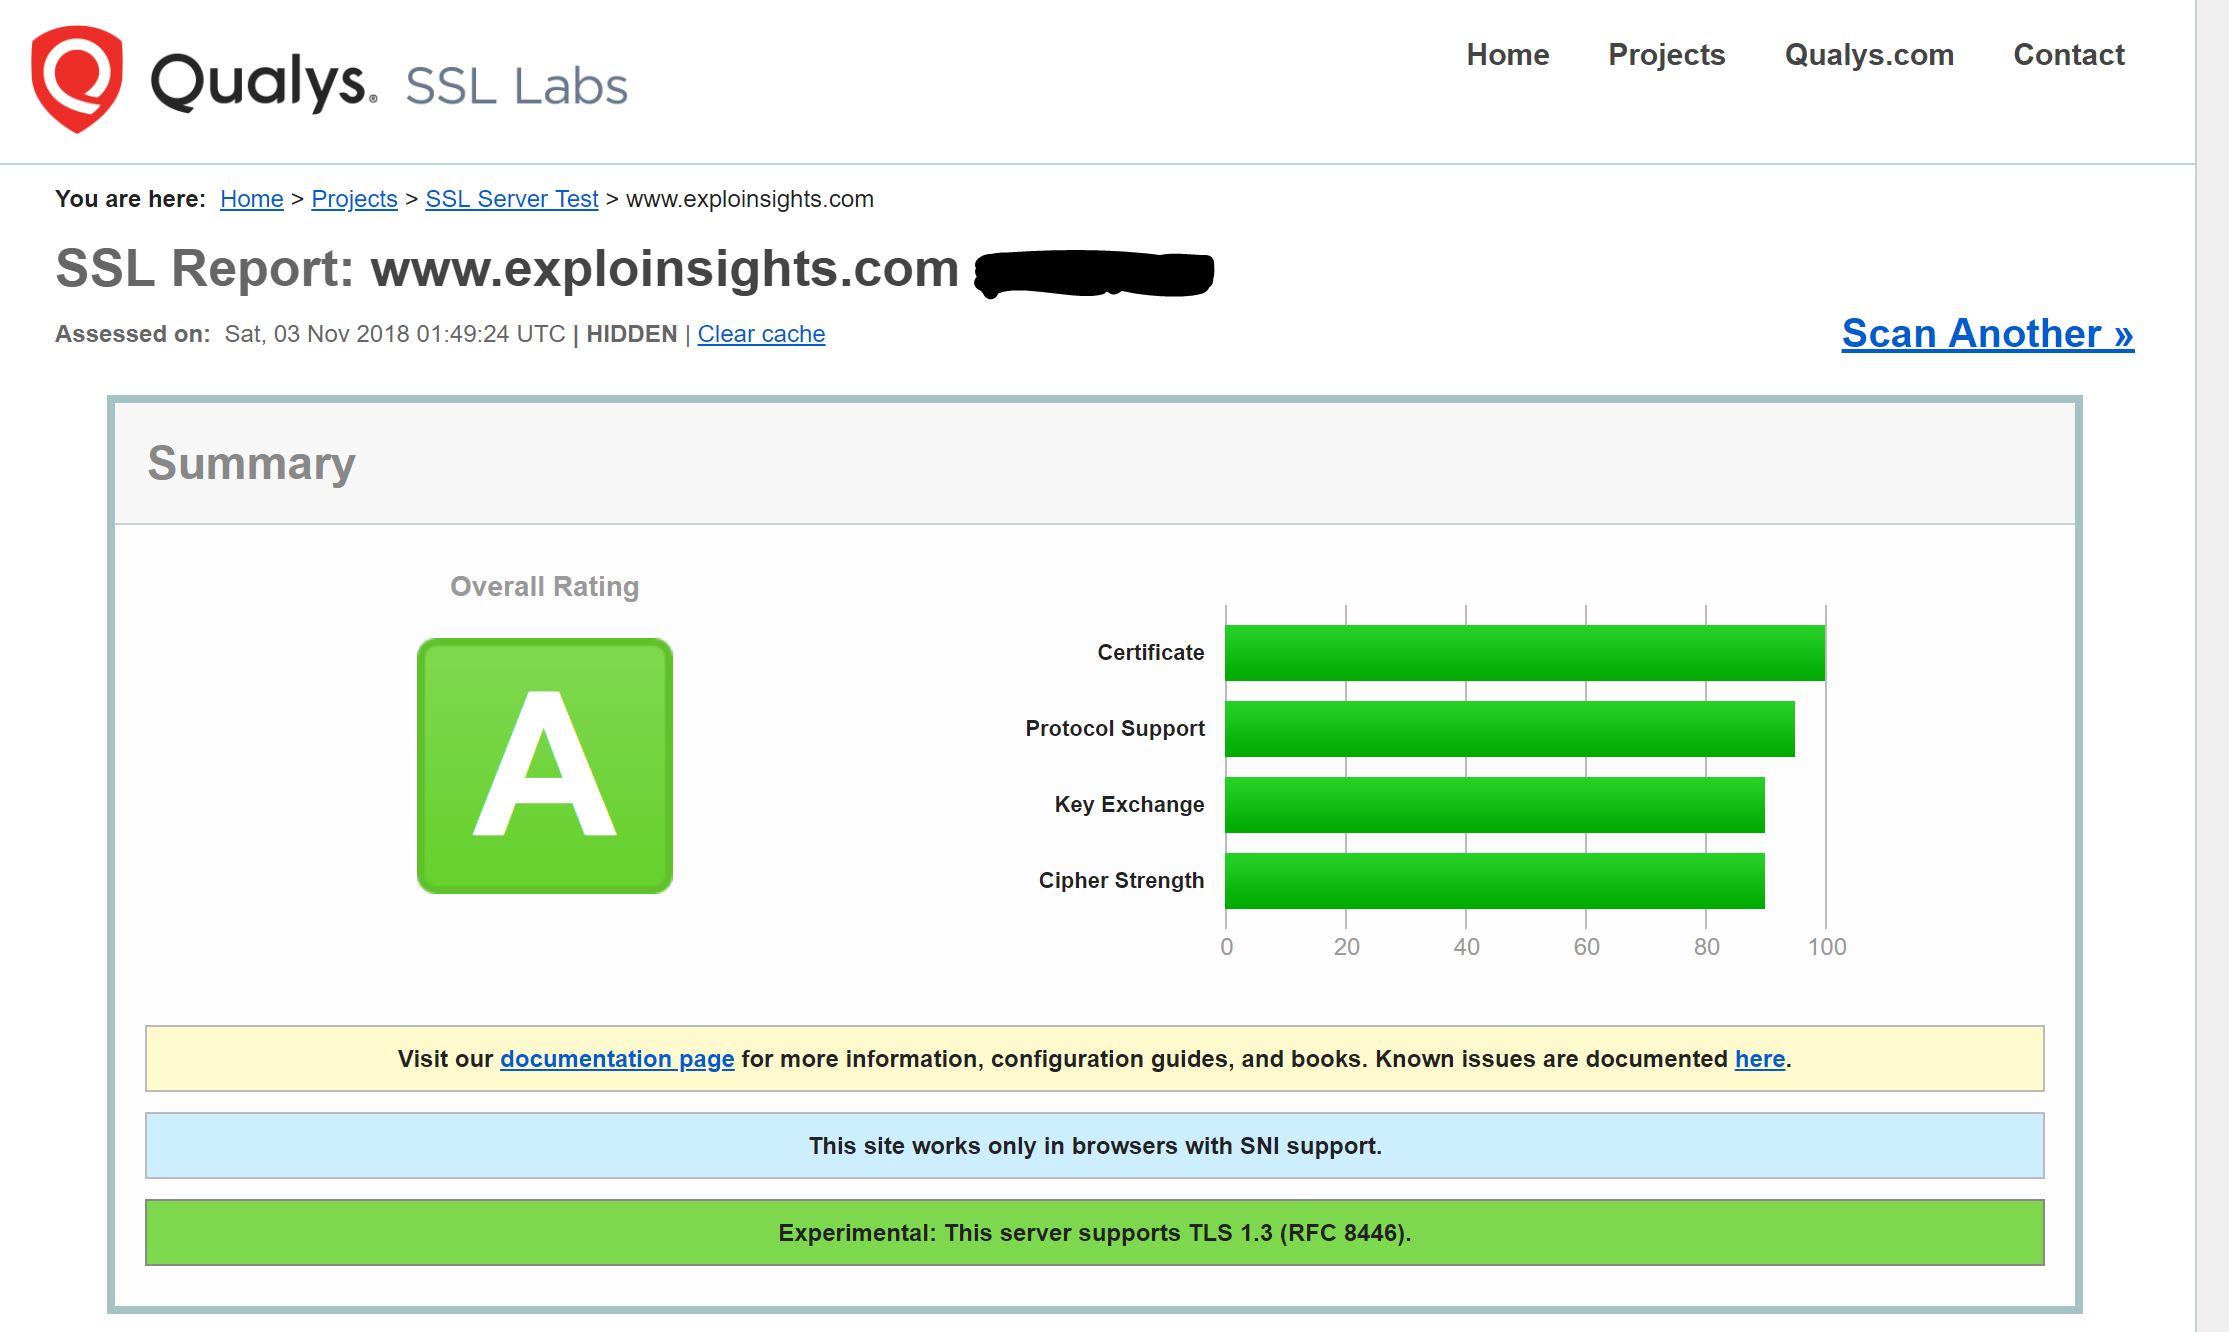Click the Summary section heading

252,463
